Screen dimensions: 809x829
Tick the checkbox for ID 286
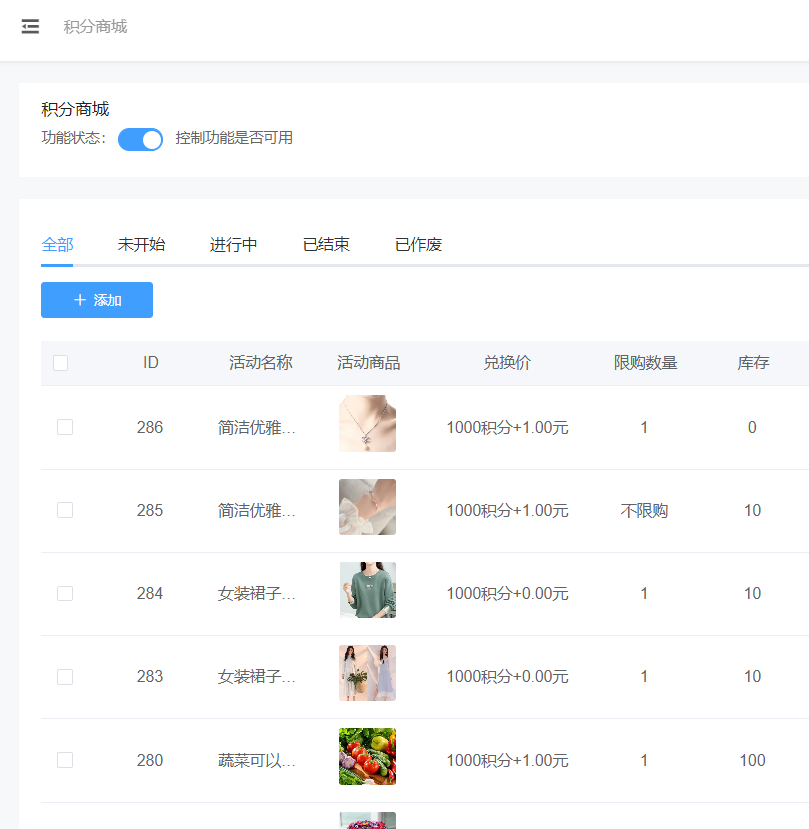click(65, 427)
